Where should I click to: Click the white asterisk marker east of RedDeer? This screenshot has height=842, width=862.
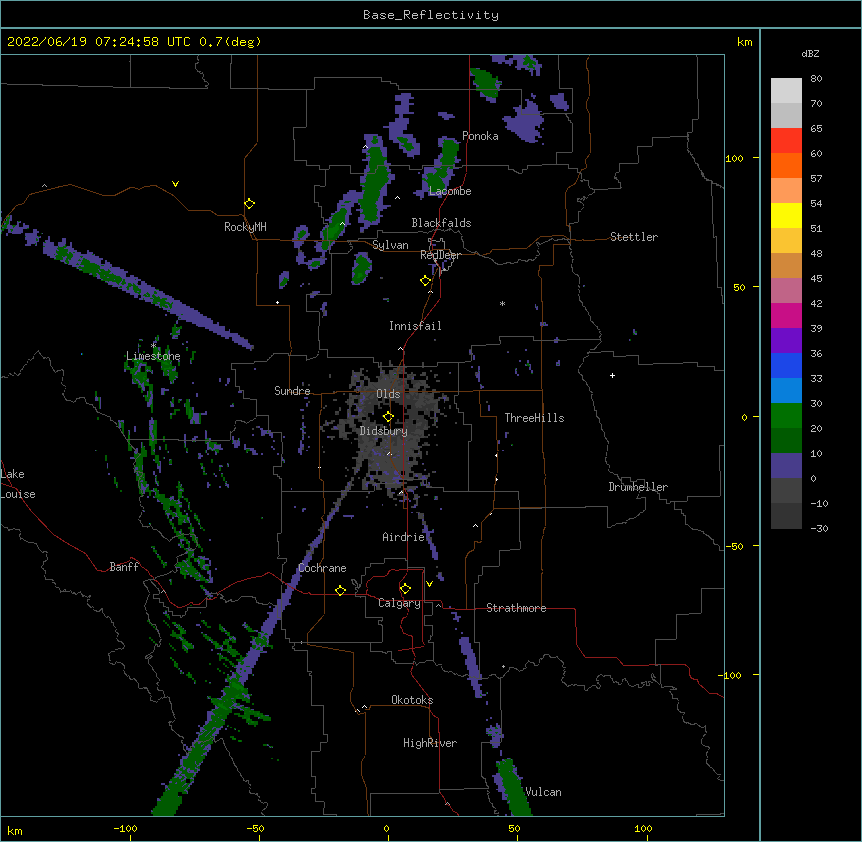click(502, 303)
